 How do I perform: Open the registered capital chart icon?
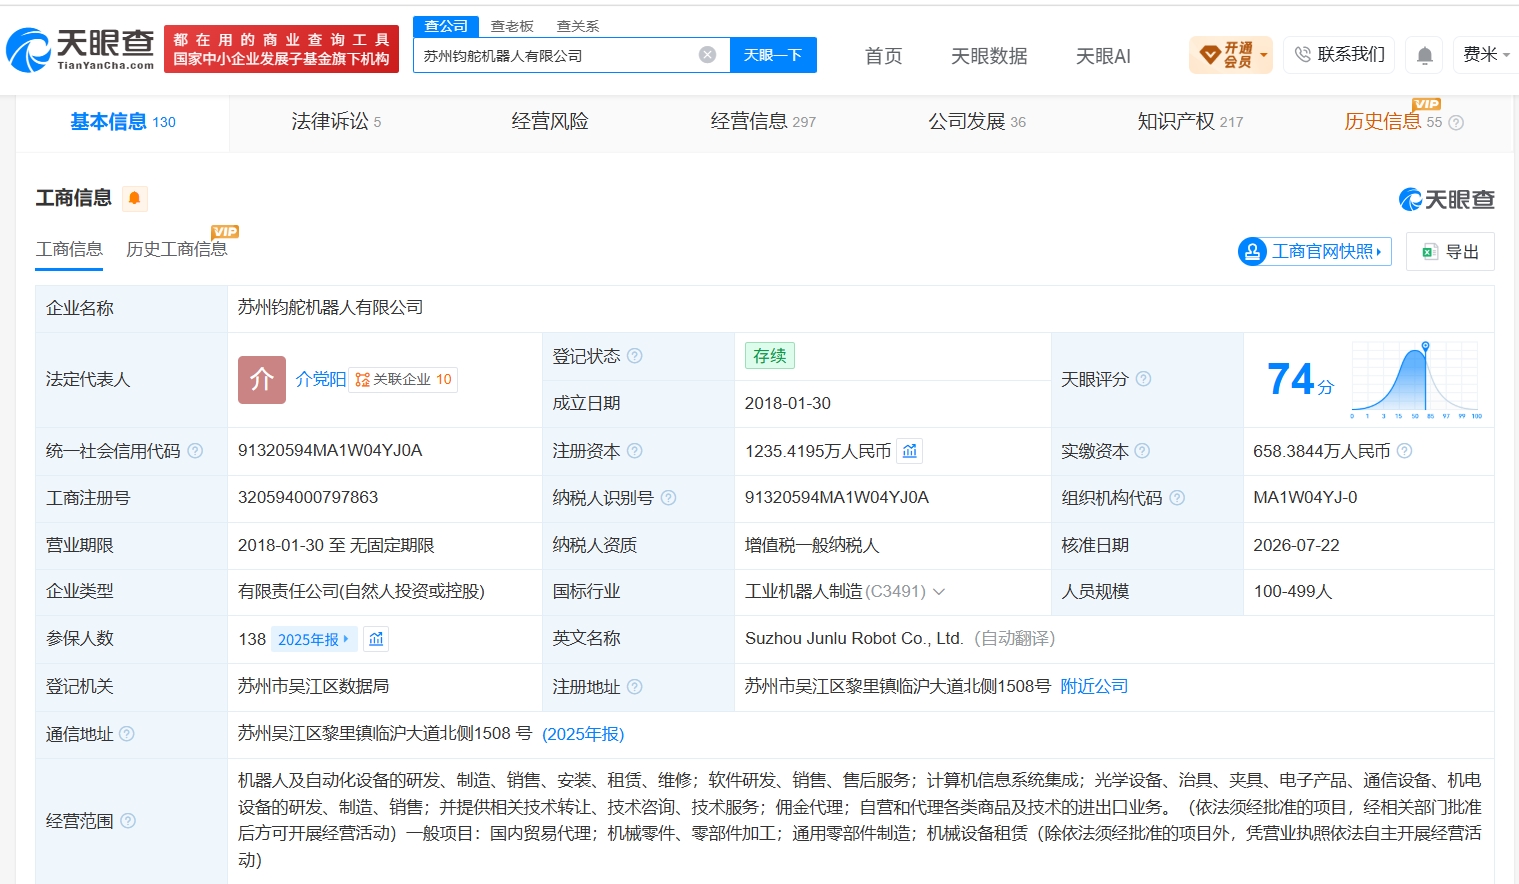(910, 451)
